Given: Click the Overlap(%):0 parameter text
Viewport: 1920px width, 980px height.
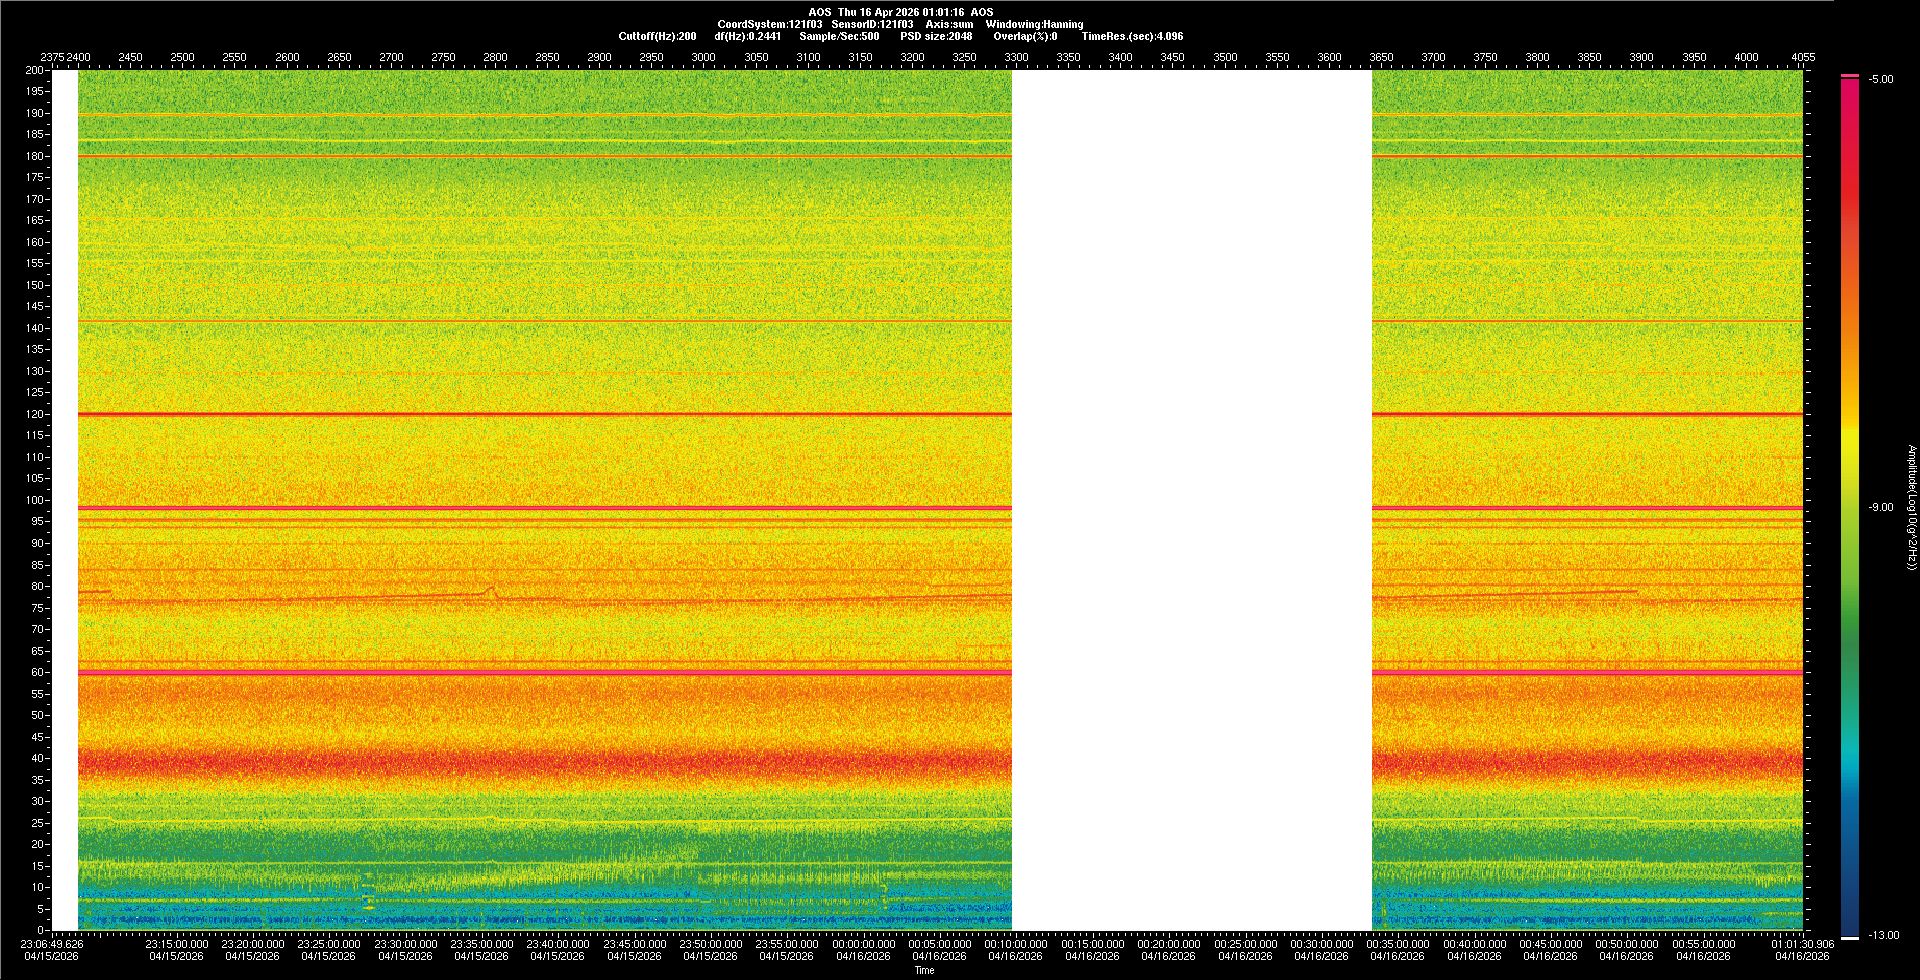Looking at the screenshot, I should 1025,36.
